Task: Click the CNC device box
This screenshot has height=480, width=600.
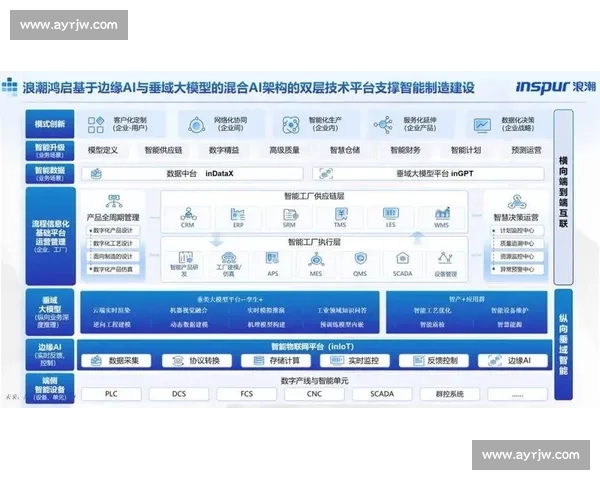Action: [314, 394]
